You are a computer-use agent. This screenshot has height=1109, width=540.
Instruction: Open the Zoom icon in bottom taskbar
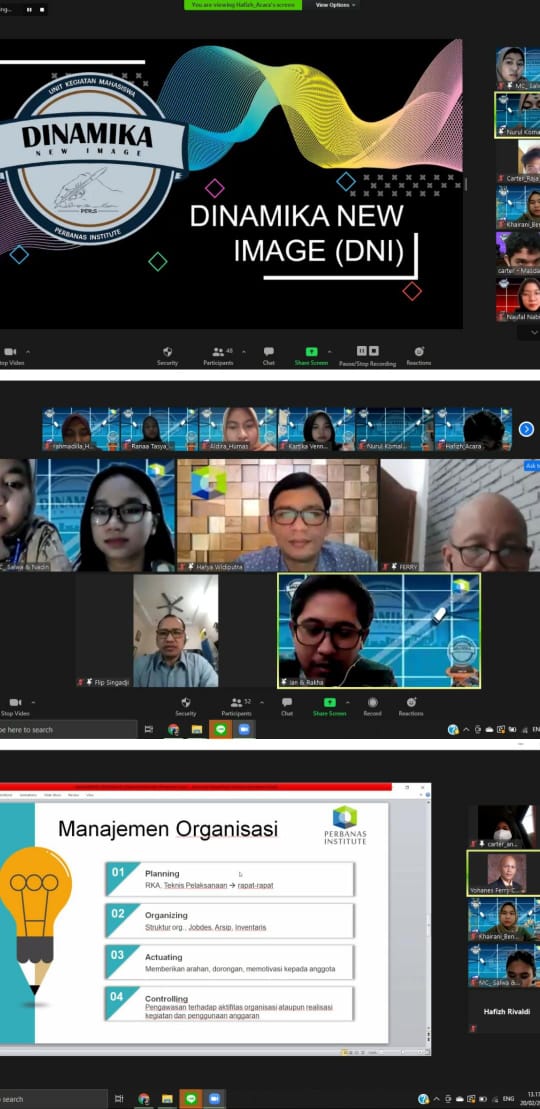click(x=214, y=1099)
